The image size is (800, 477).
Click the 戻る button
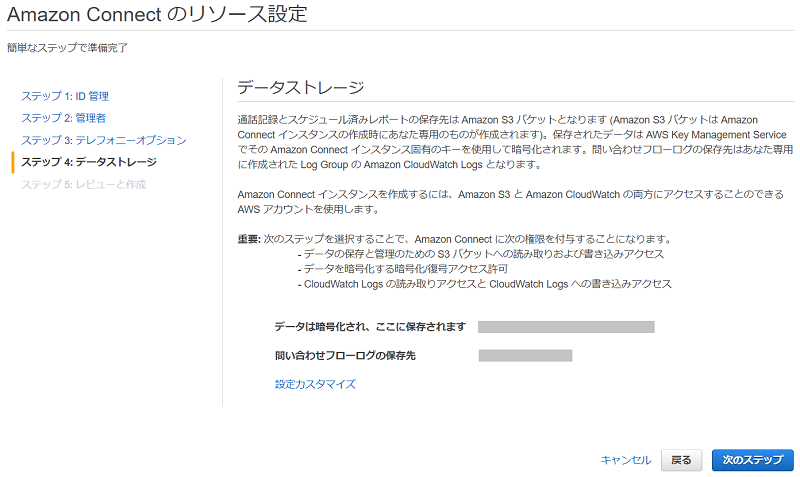click(x=681, y=460)
